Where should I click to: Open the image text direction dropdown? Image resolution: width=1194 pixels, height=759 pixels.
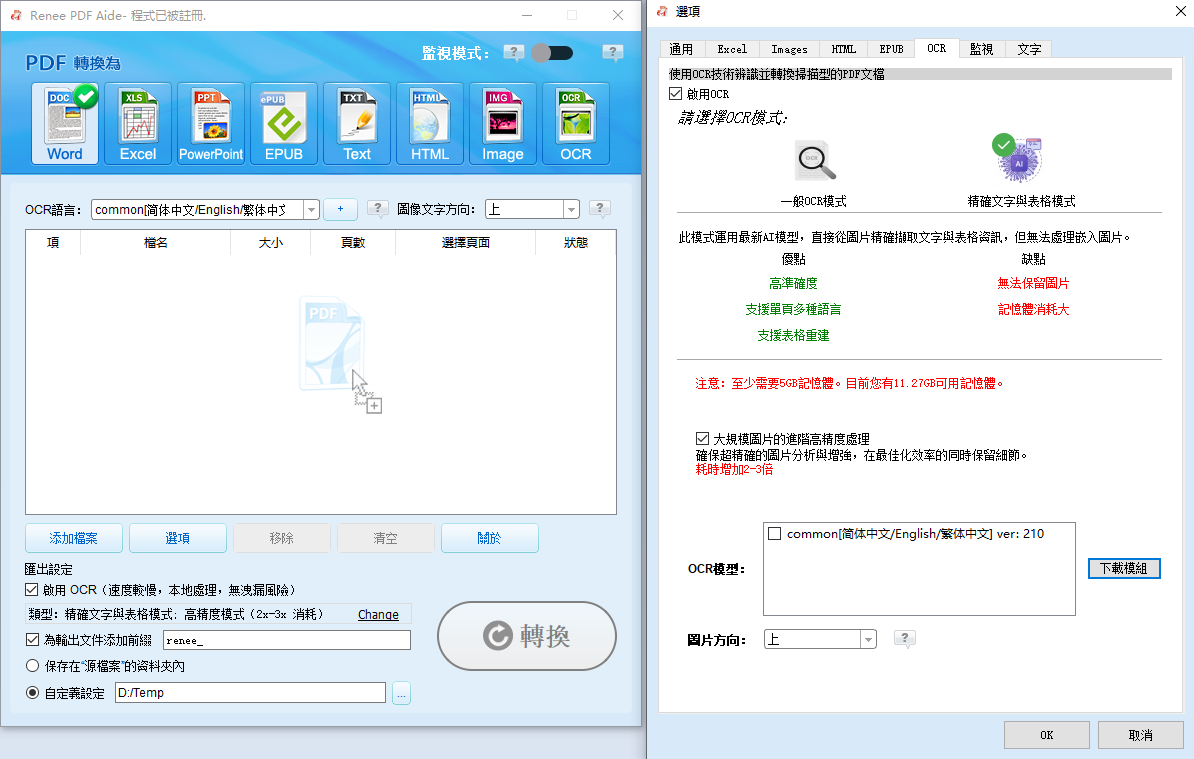[571, 209]
